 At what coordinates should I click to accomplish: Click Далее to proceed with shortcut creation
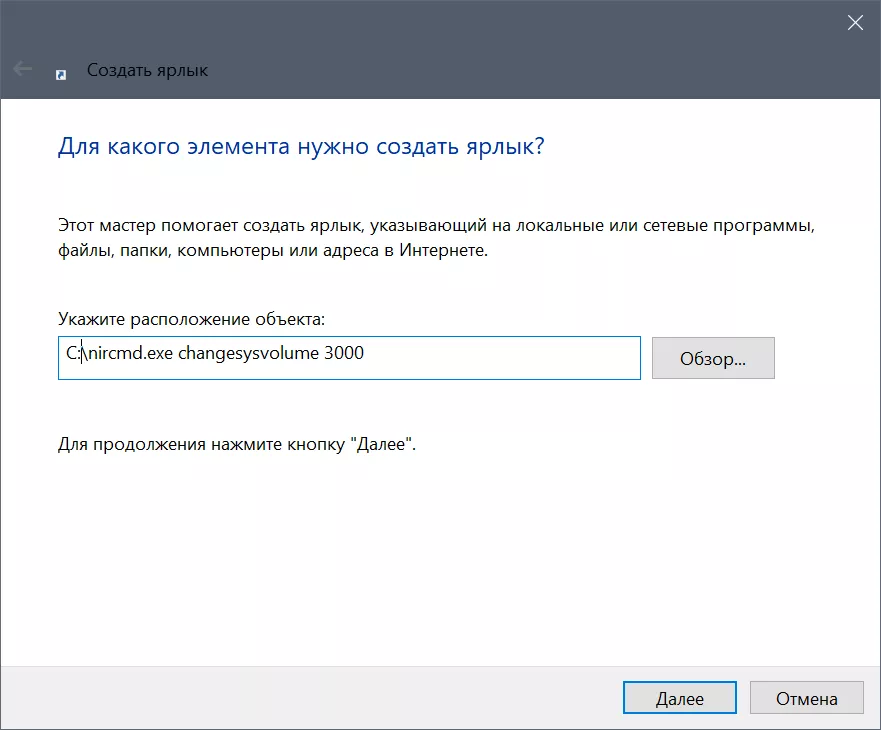coord(679,697)
